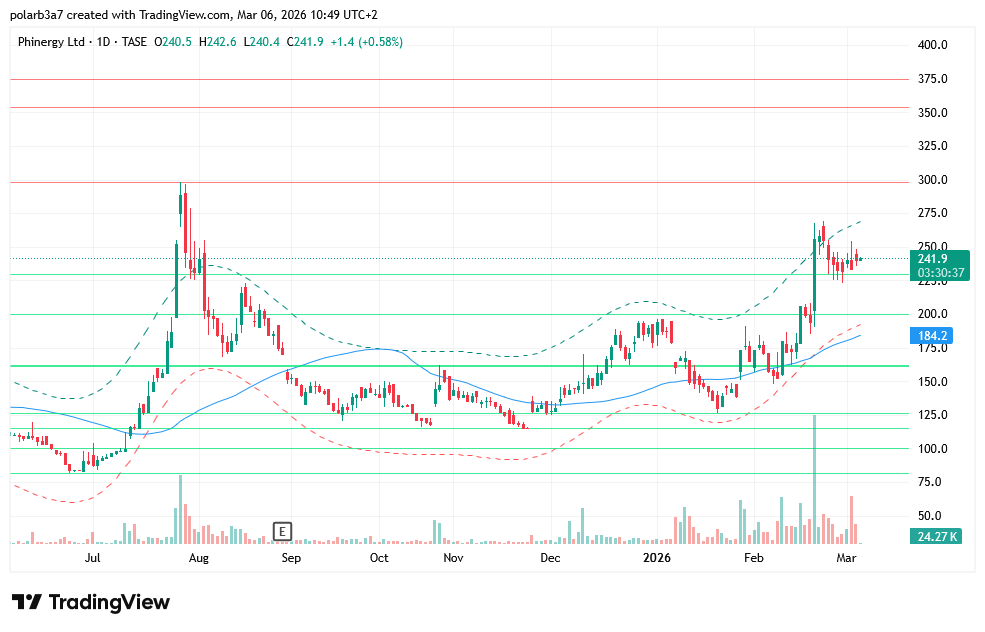Click the countdown timer 03:30:37
Screen dimensions: 985x632
940,273
